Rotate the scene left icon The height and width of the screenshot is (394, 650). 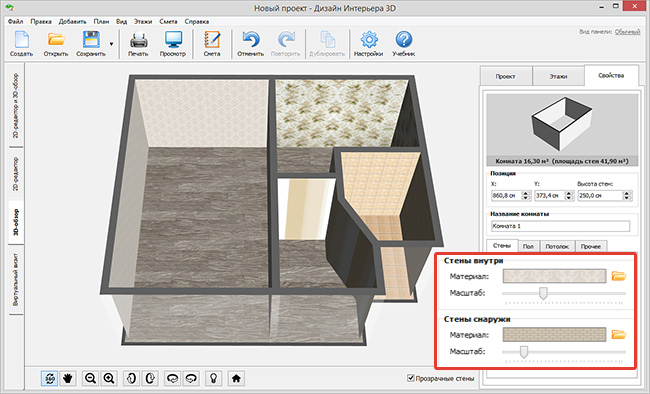pos(172,378)
